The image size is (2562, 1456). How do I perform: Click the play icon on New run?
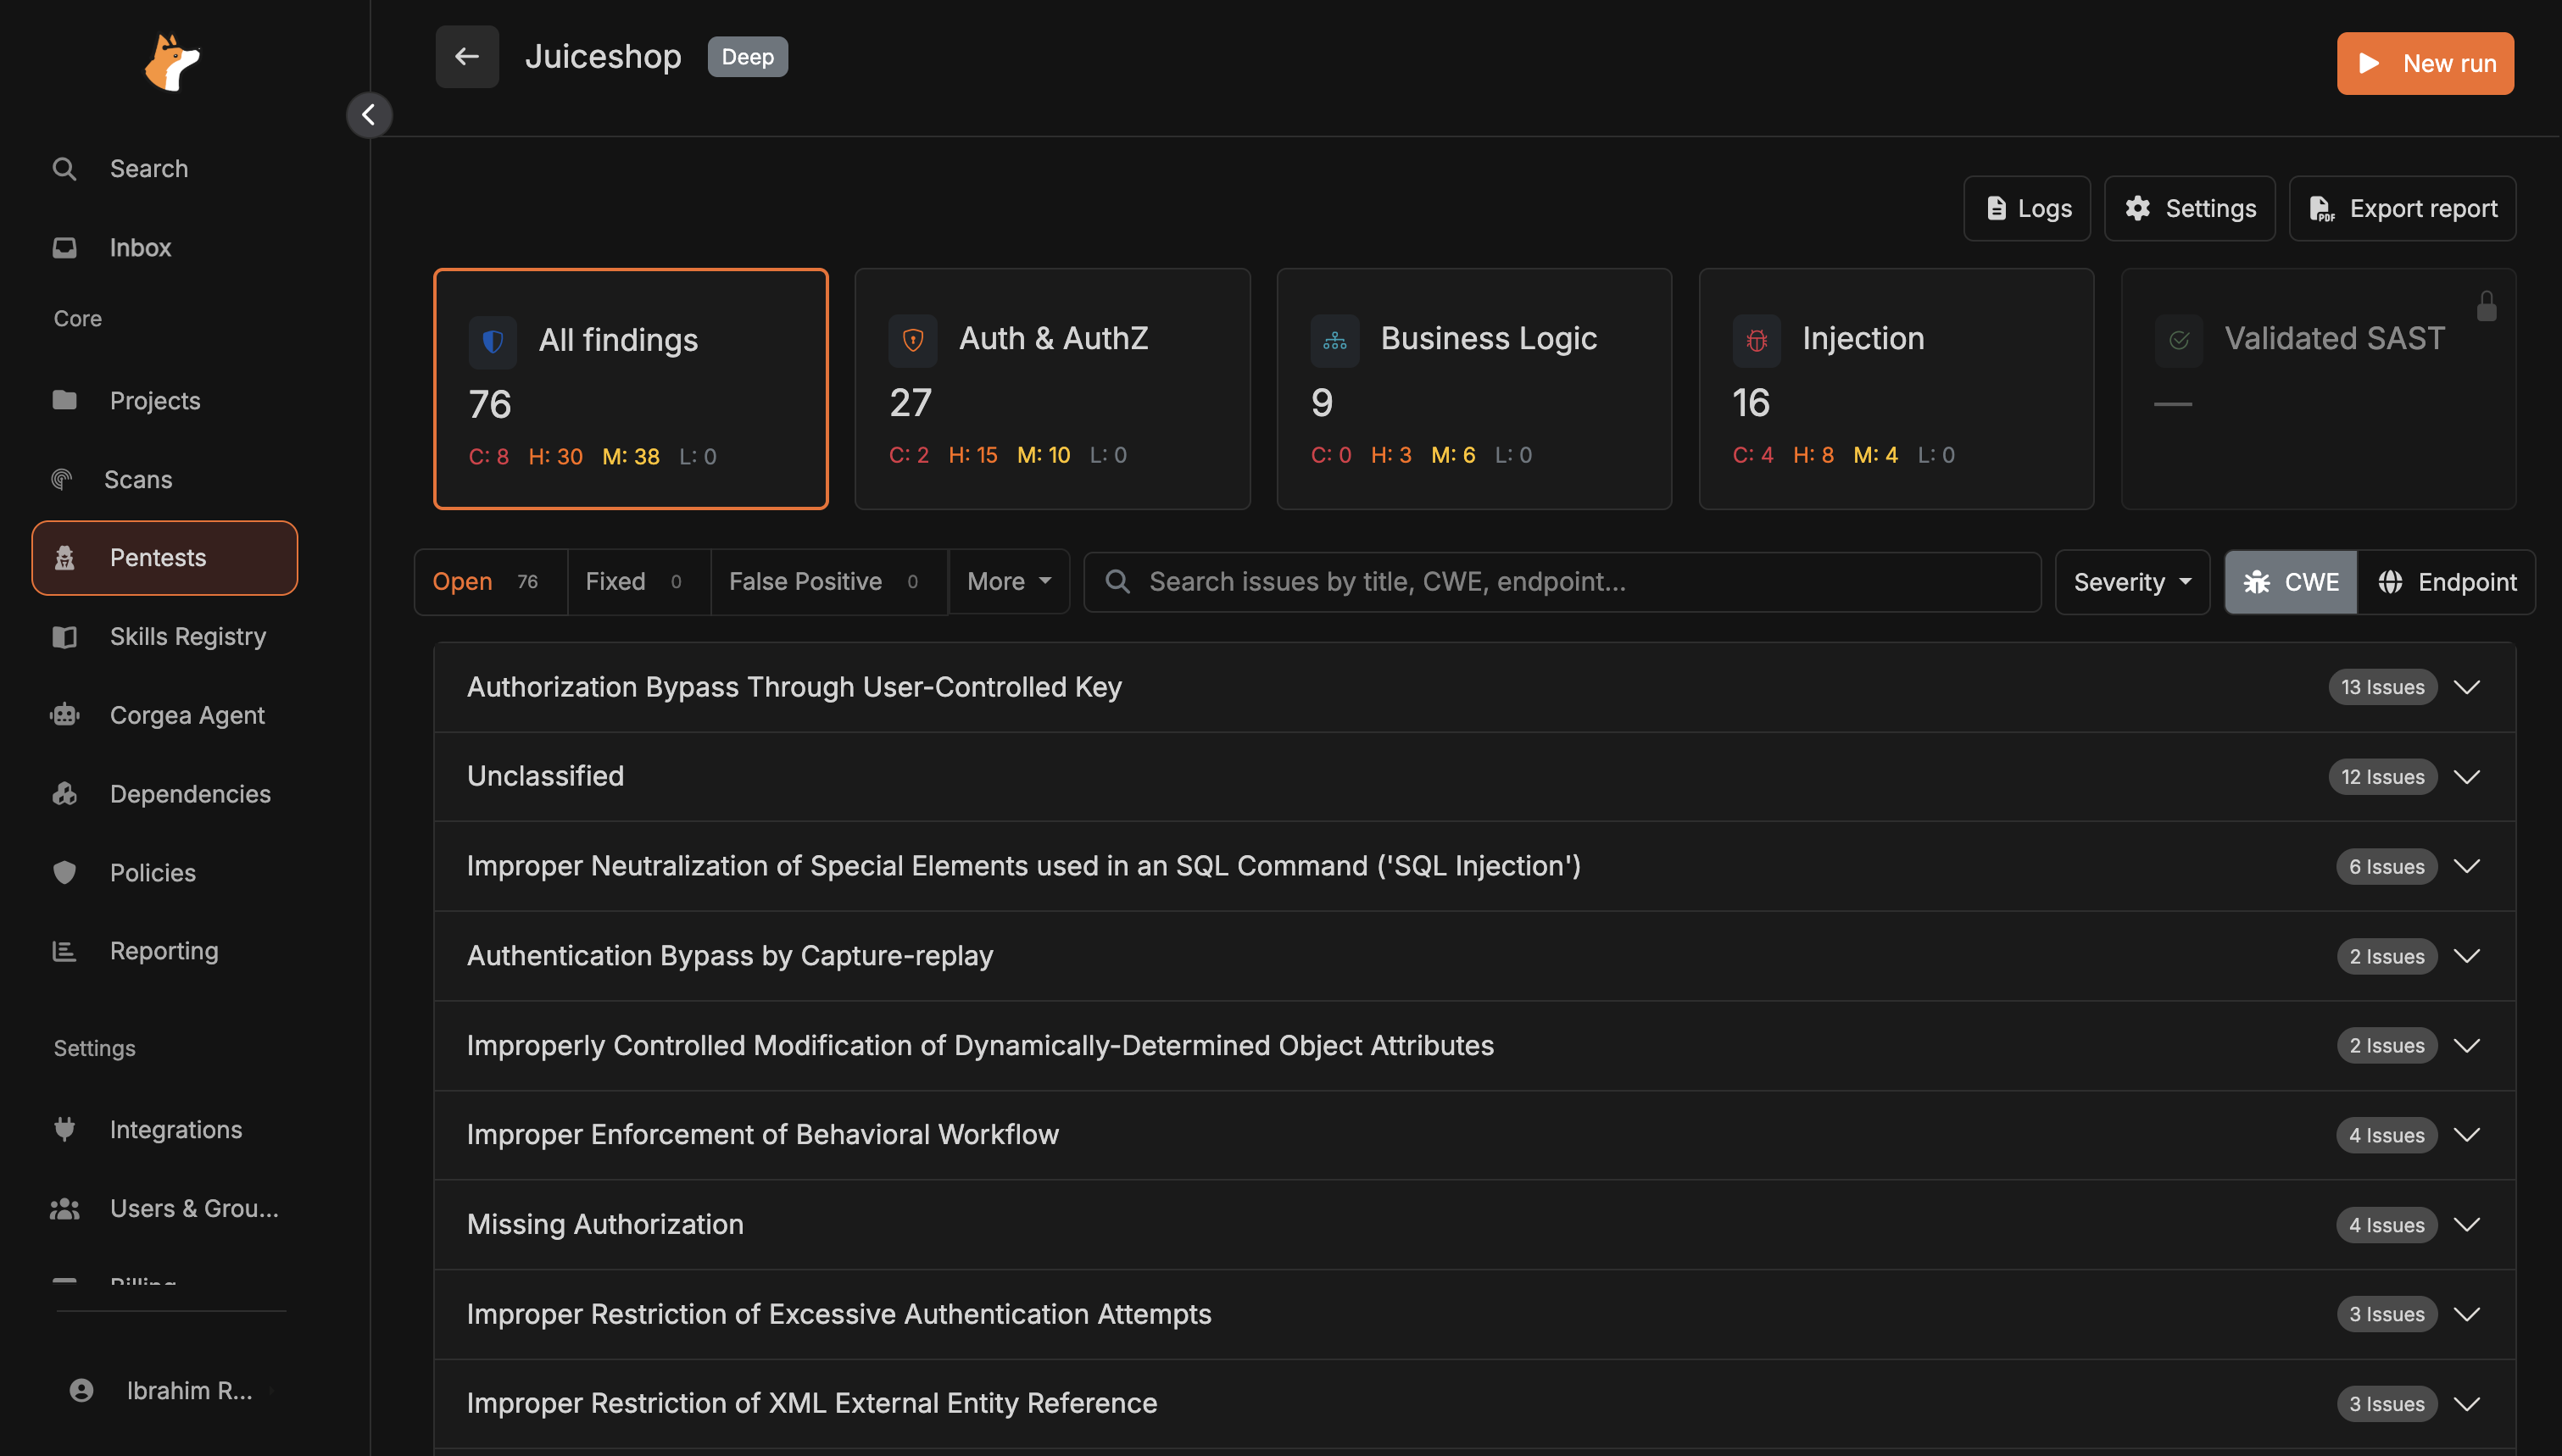pyautogui.click(x=2368, y=63)
